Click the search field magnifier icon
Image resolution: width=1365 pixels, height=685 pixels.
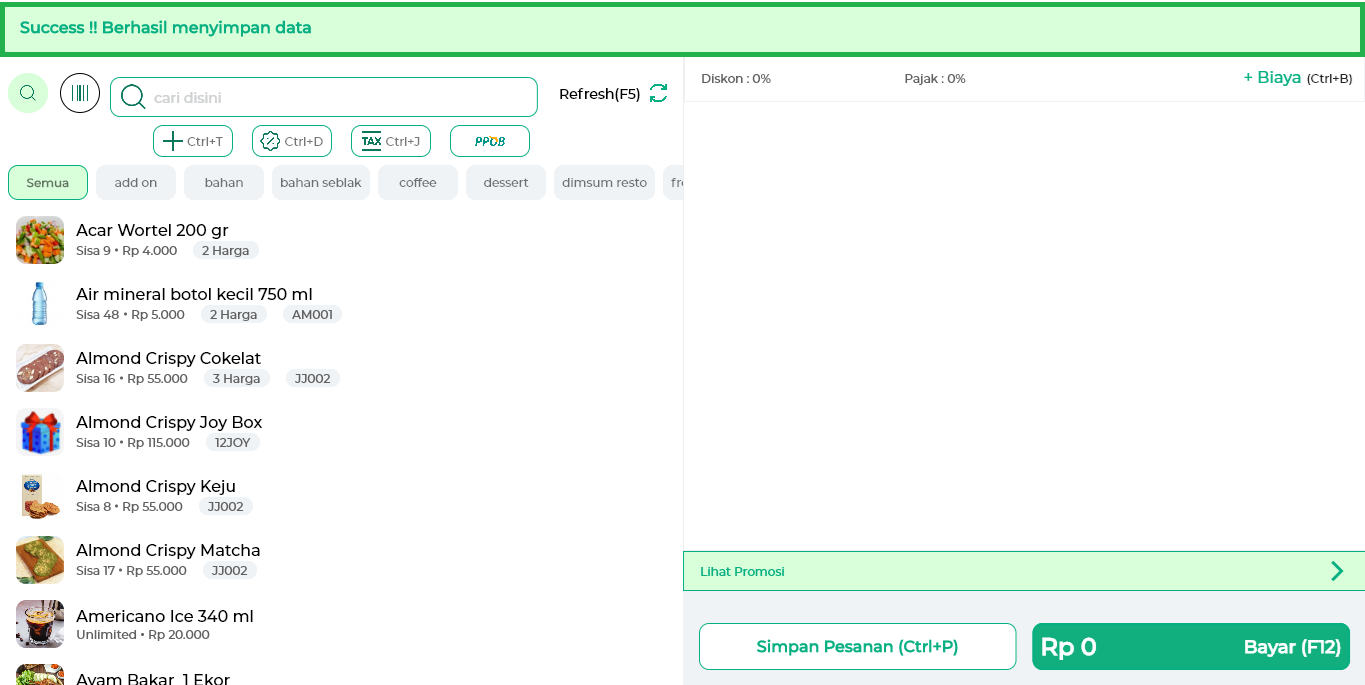[133, 97]
